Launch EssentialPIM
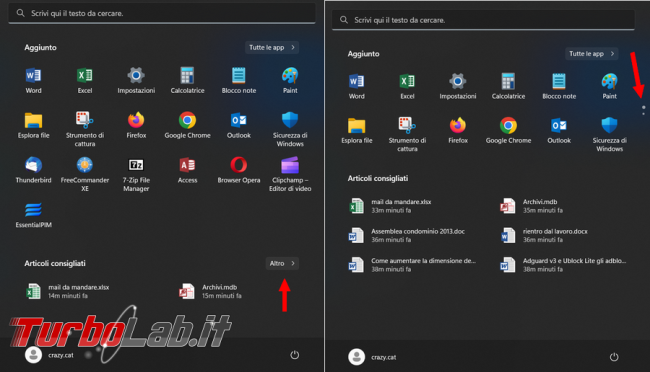Screen dimensions: 650x372 [33, 215]
